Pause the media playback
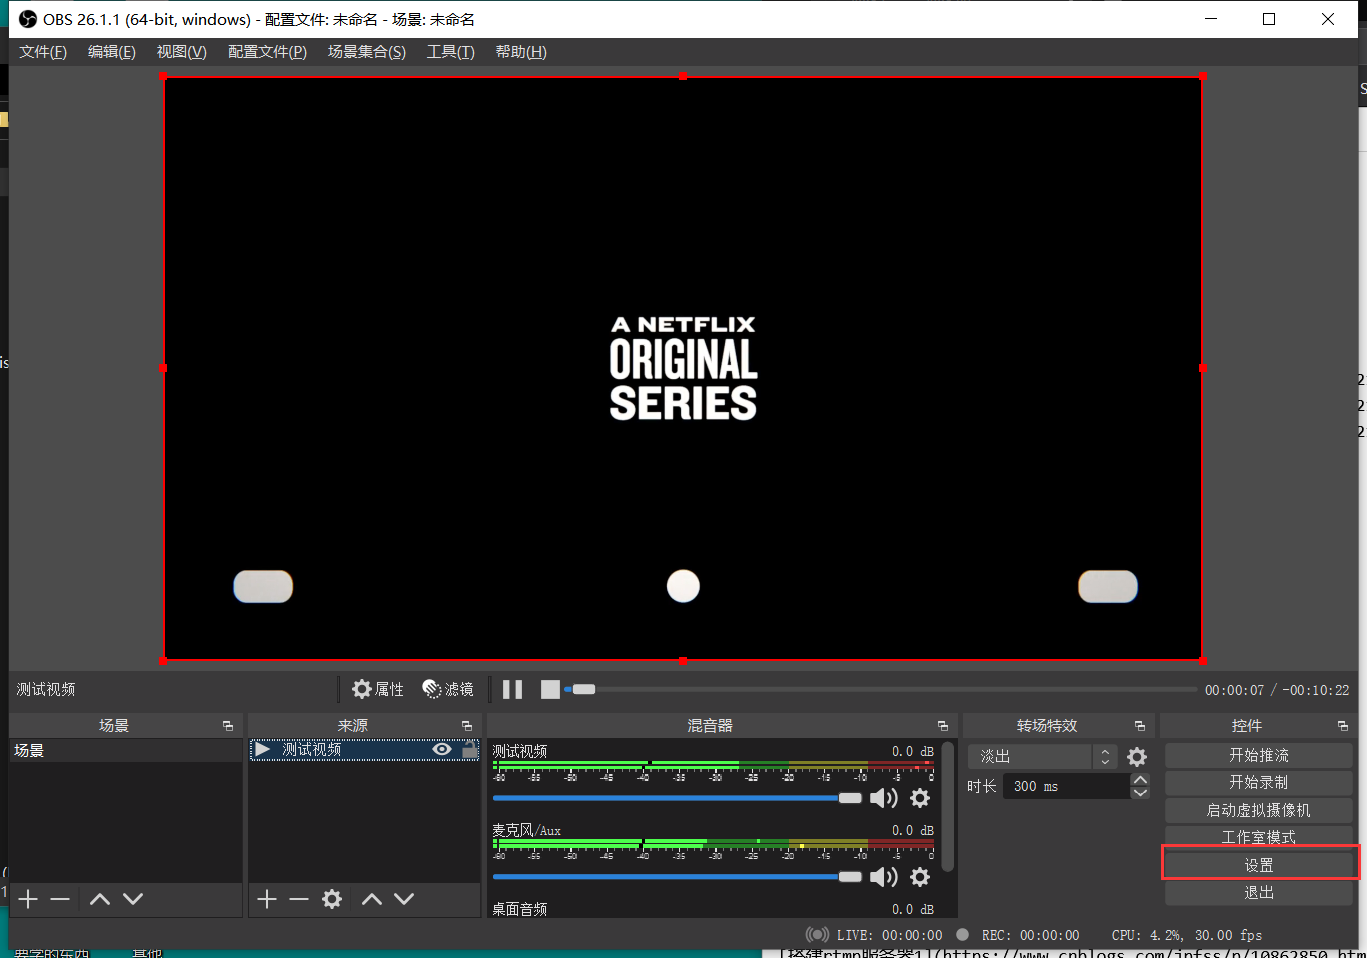Image resolution: width=1367 pixels, height=958 pixels. click(513, 689)
